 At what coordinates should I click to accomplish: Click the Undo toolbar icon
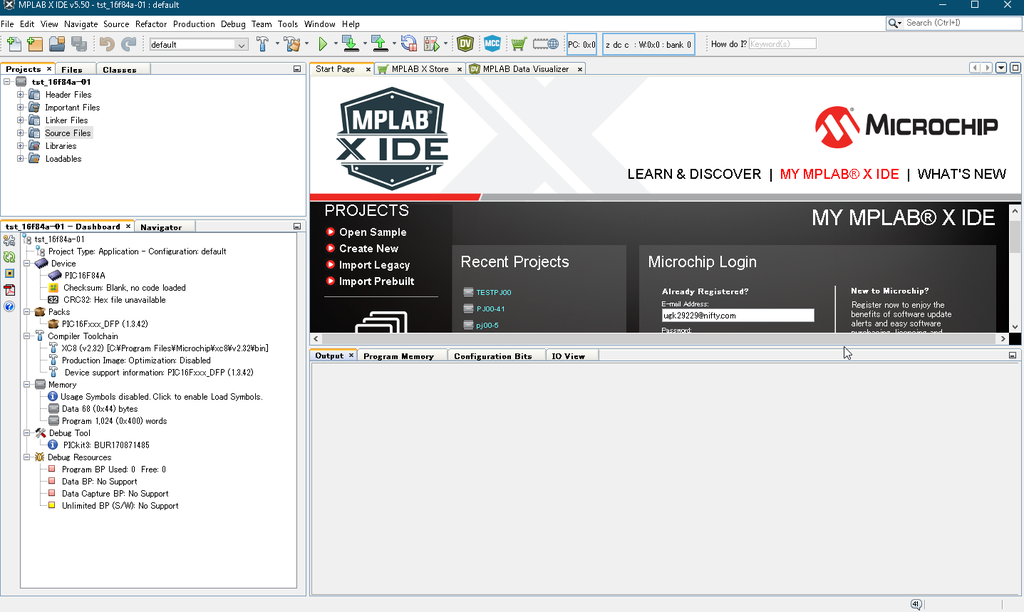[x=107, y=44]
